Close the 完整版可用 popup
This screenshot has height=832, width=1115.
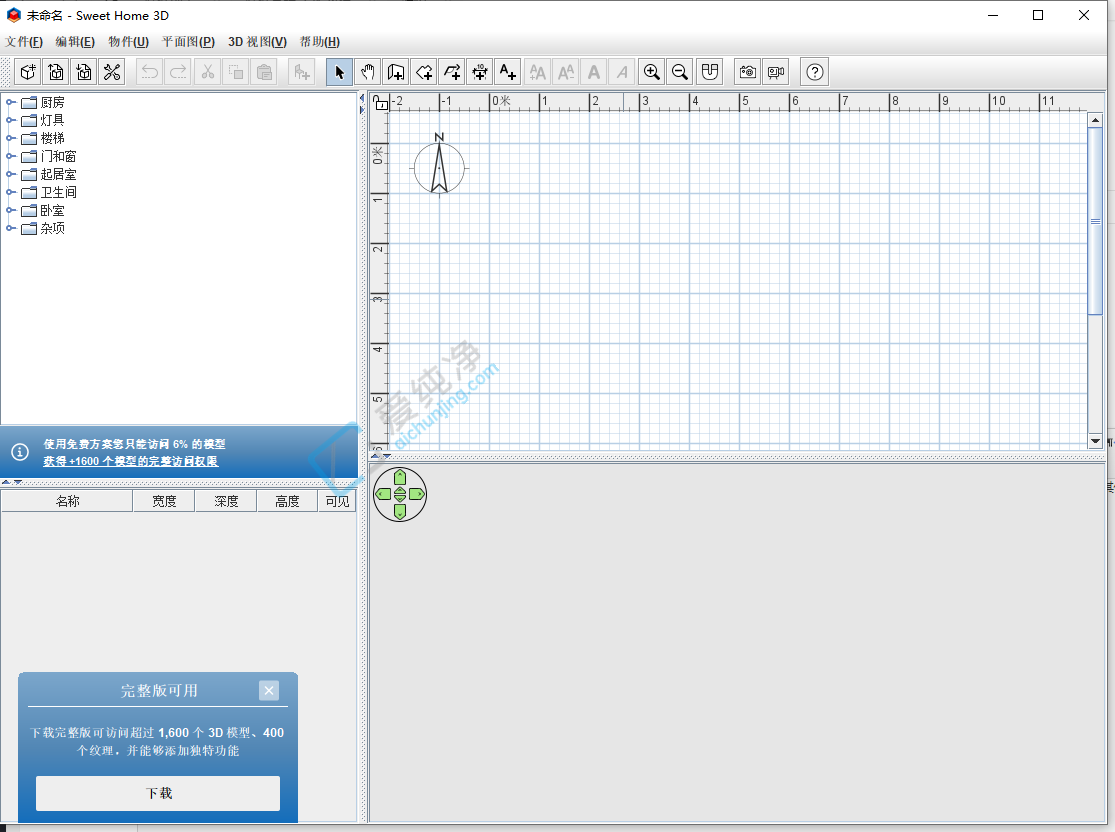[x=269, y=690]
